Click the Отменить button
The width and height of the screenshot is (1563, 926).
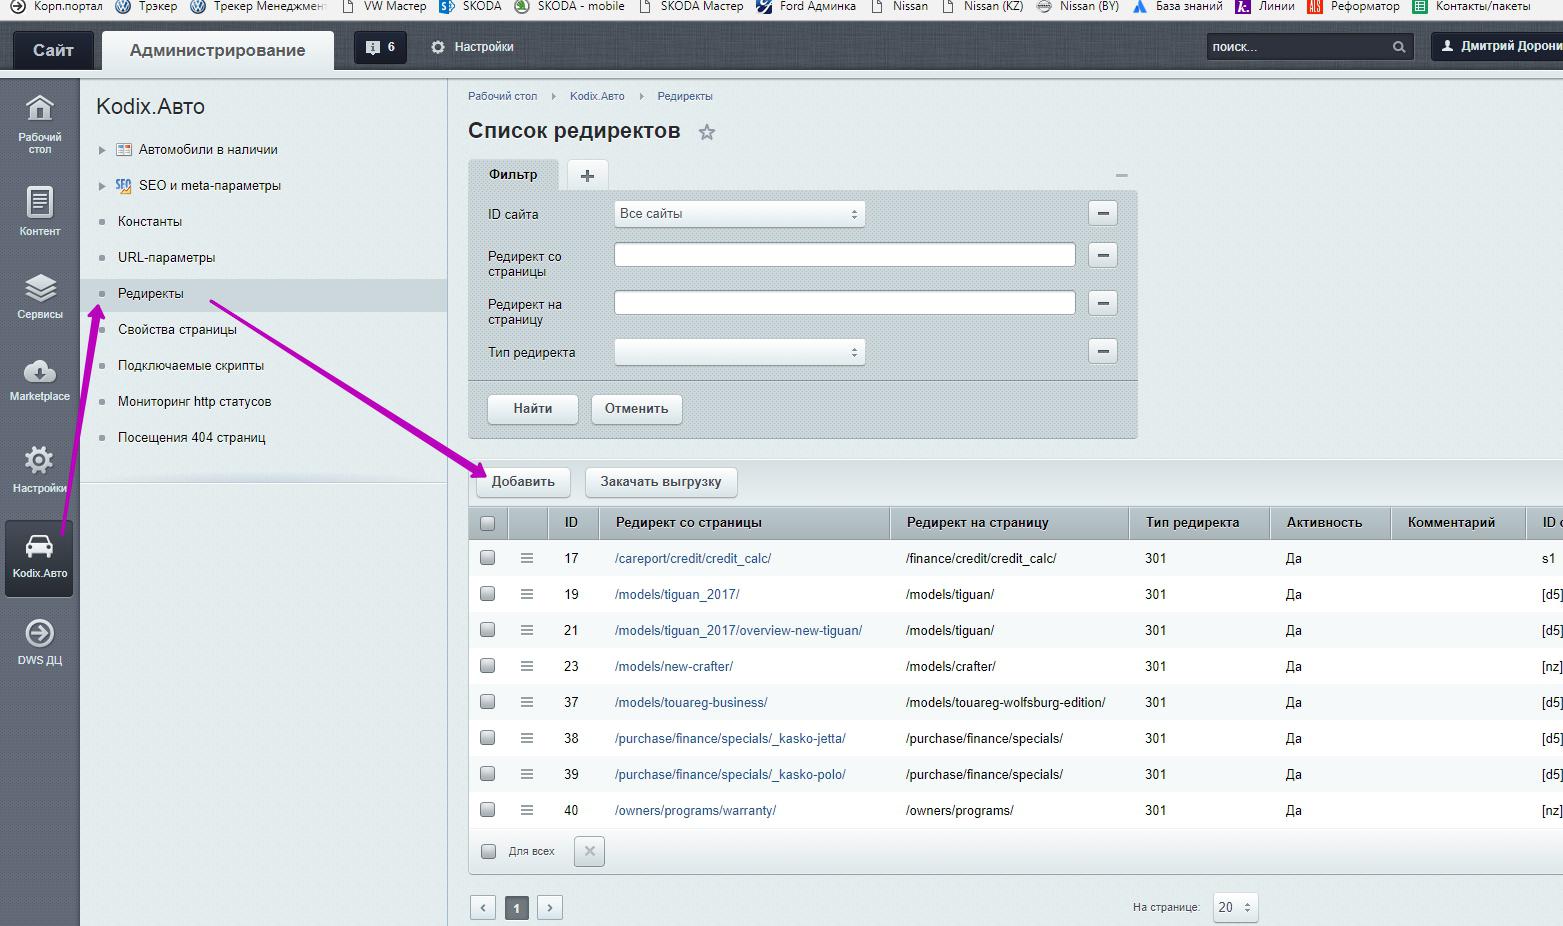[636, 408]
